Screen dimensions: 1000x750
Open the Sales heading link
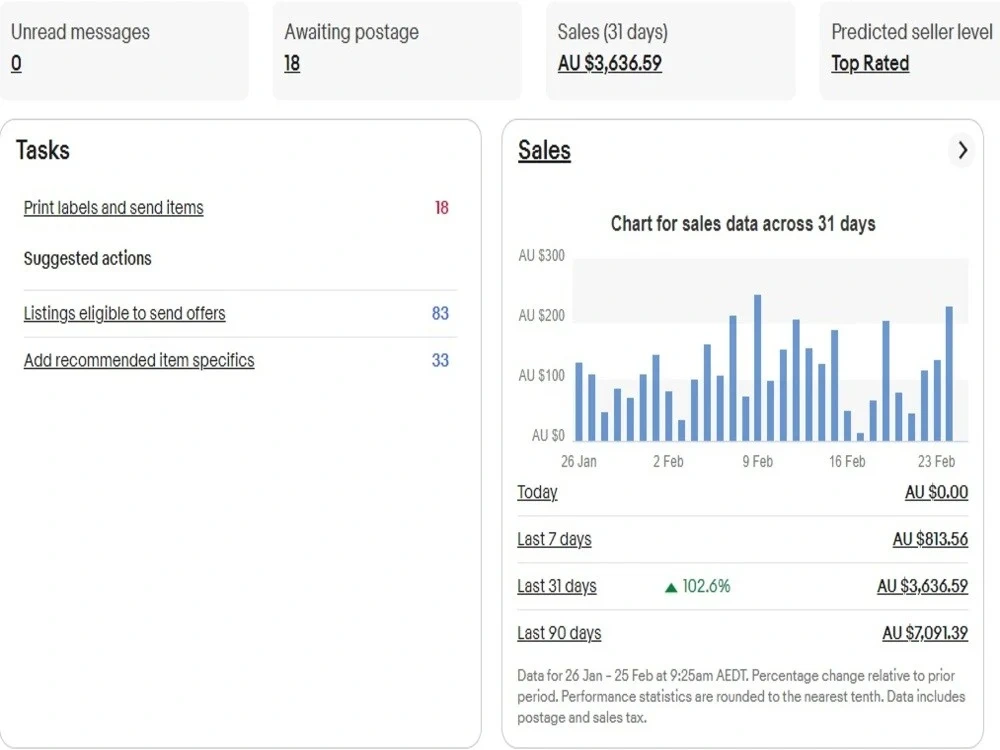tap(544, 151)
